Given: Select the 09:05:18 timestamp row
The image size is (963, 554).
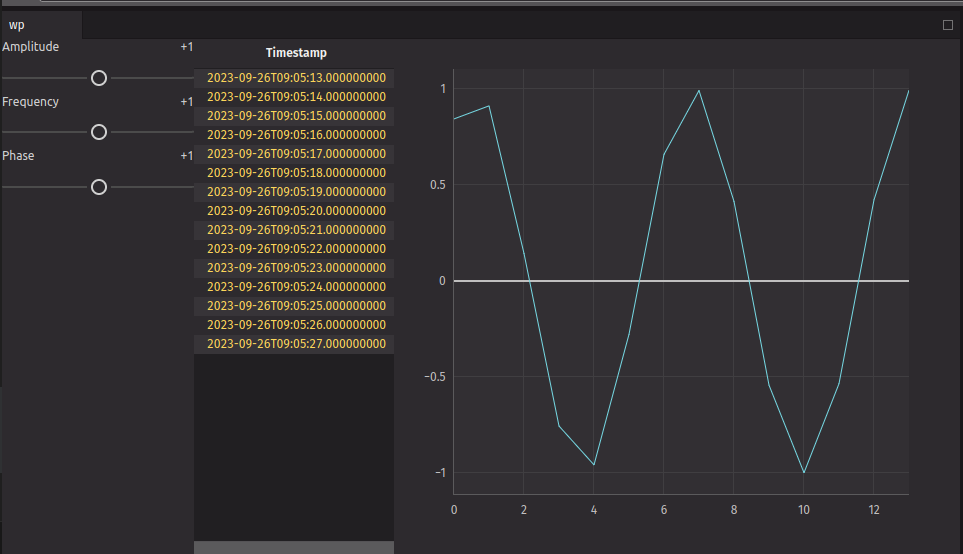Looking at the screenshot, I should coord(296,173).
